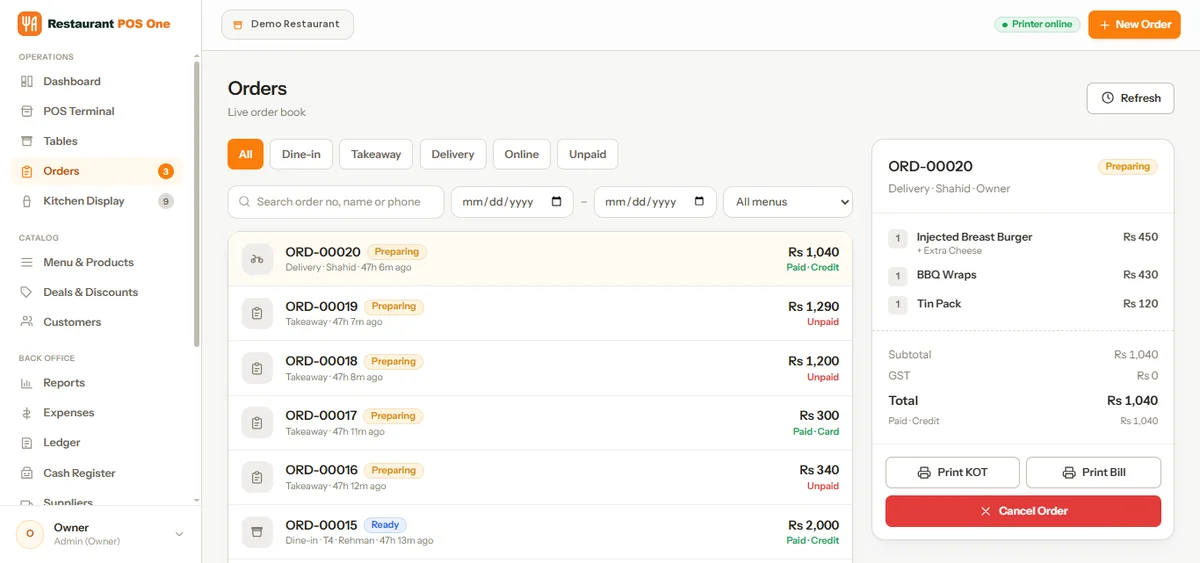Print the bill for ORD-00020
Viewport: 1200px width, 563px height.
coord(1093,472)
